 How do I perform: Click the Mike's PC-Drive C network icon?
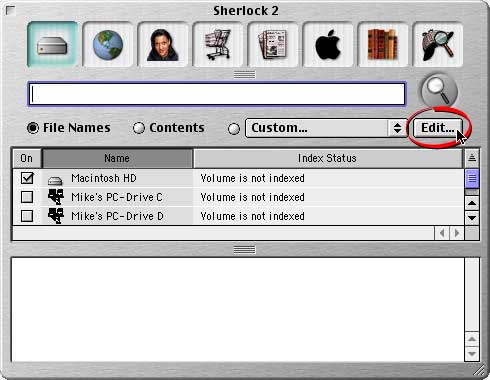click(x=55, y=197)
